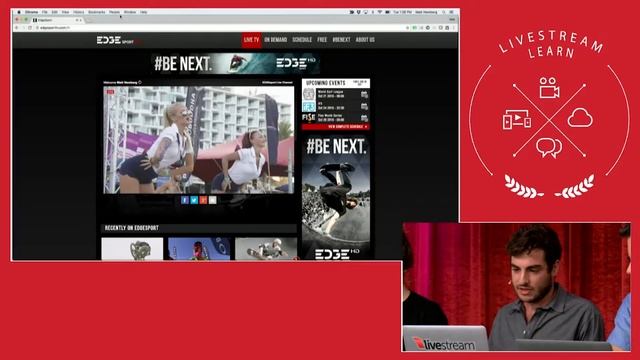Click the Upcoming Events heading

[x=326, y=83]
